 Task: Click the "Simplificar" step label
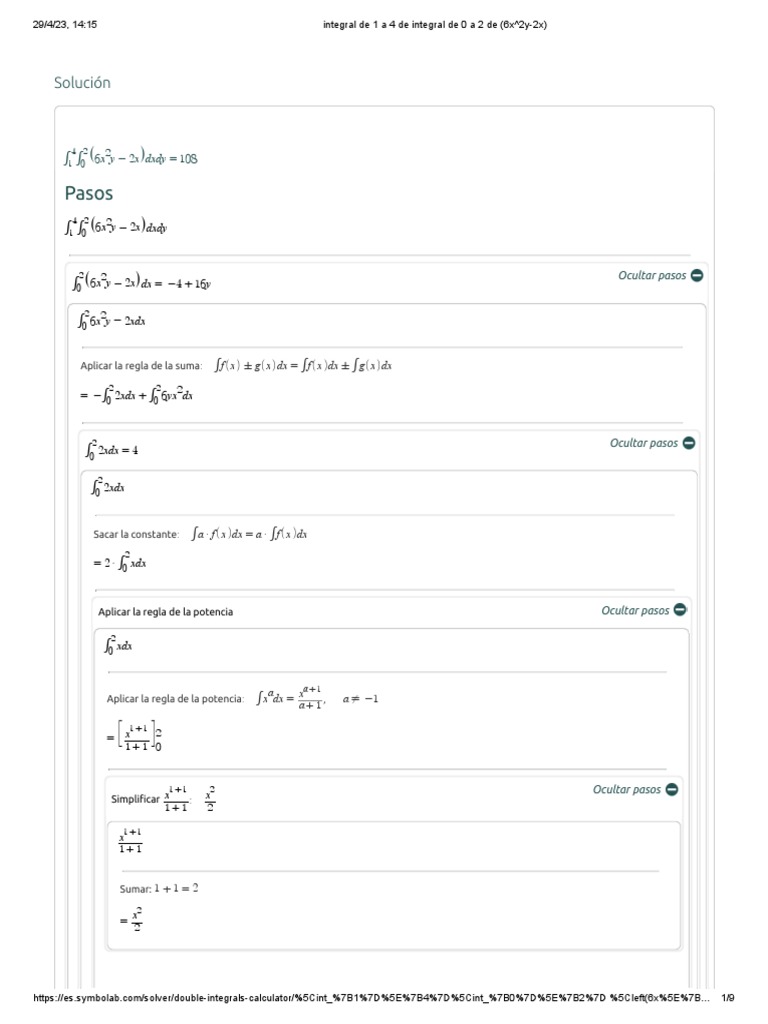click(x=135, y=799)
